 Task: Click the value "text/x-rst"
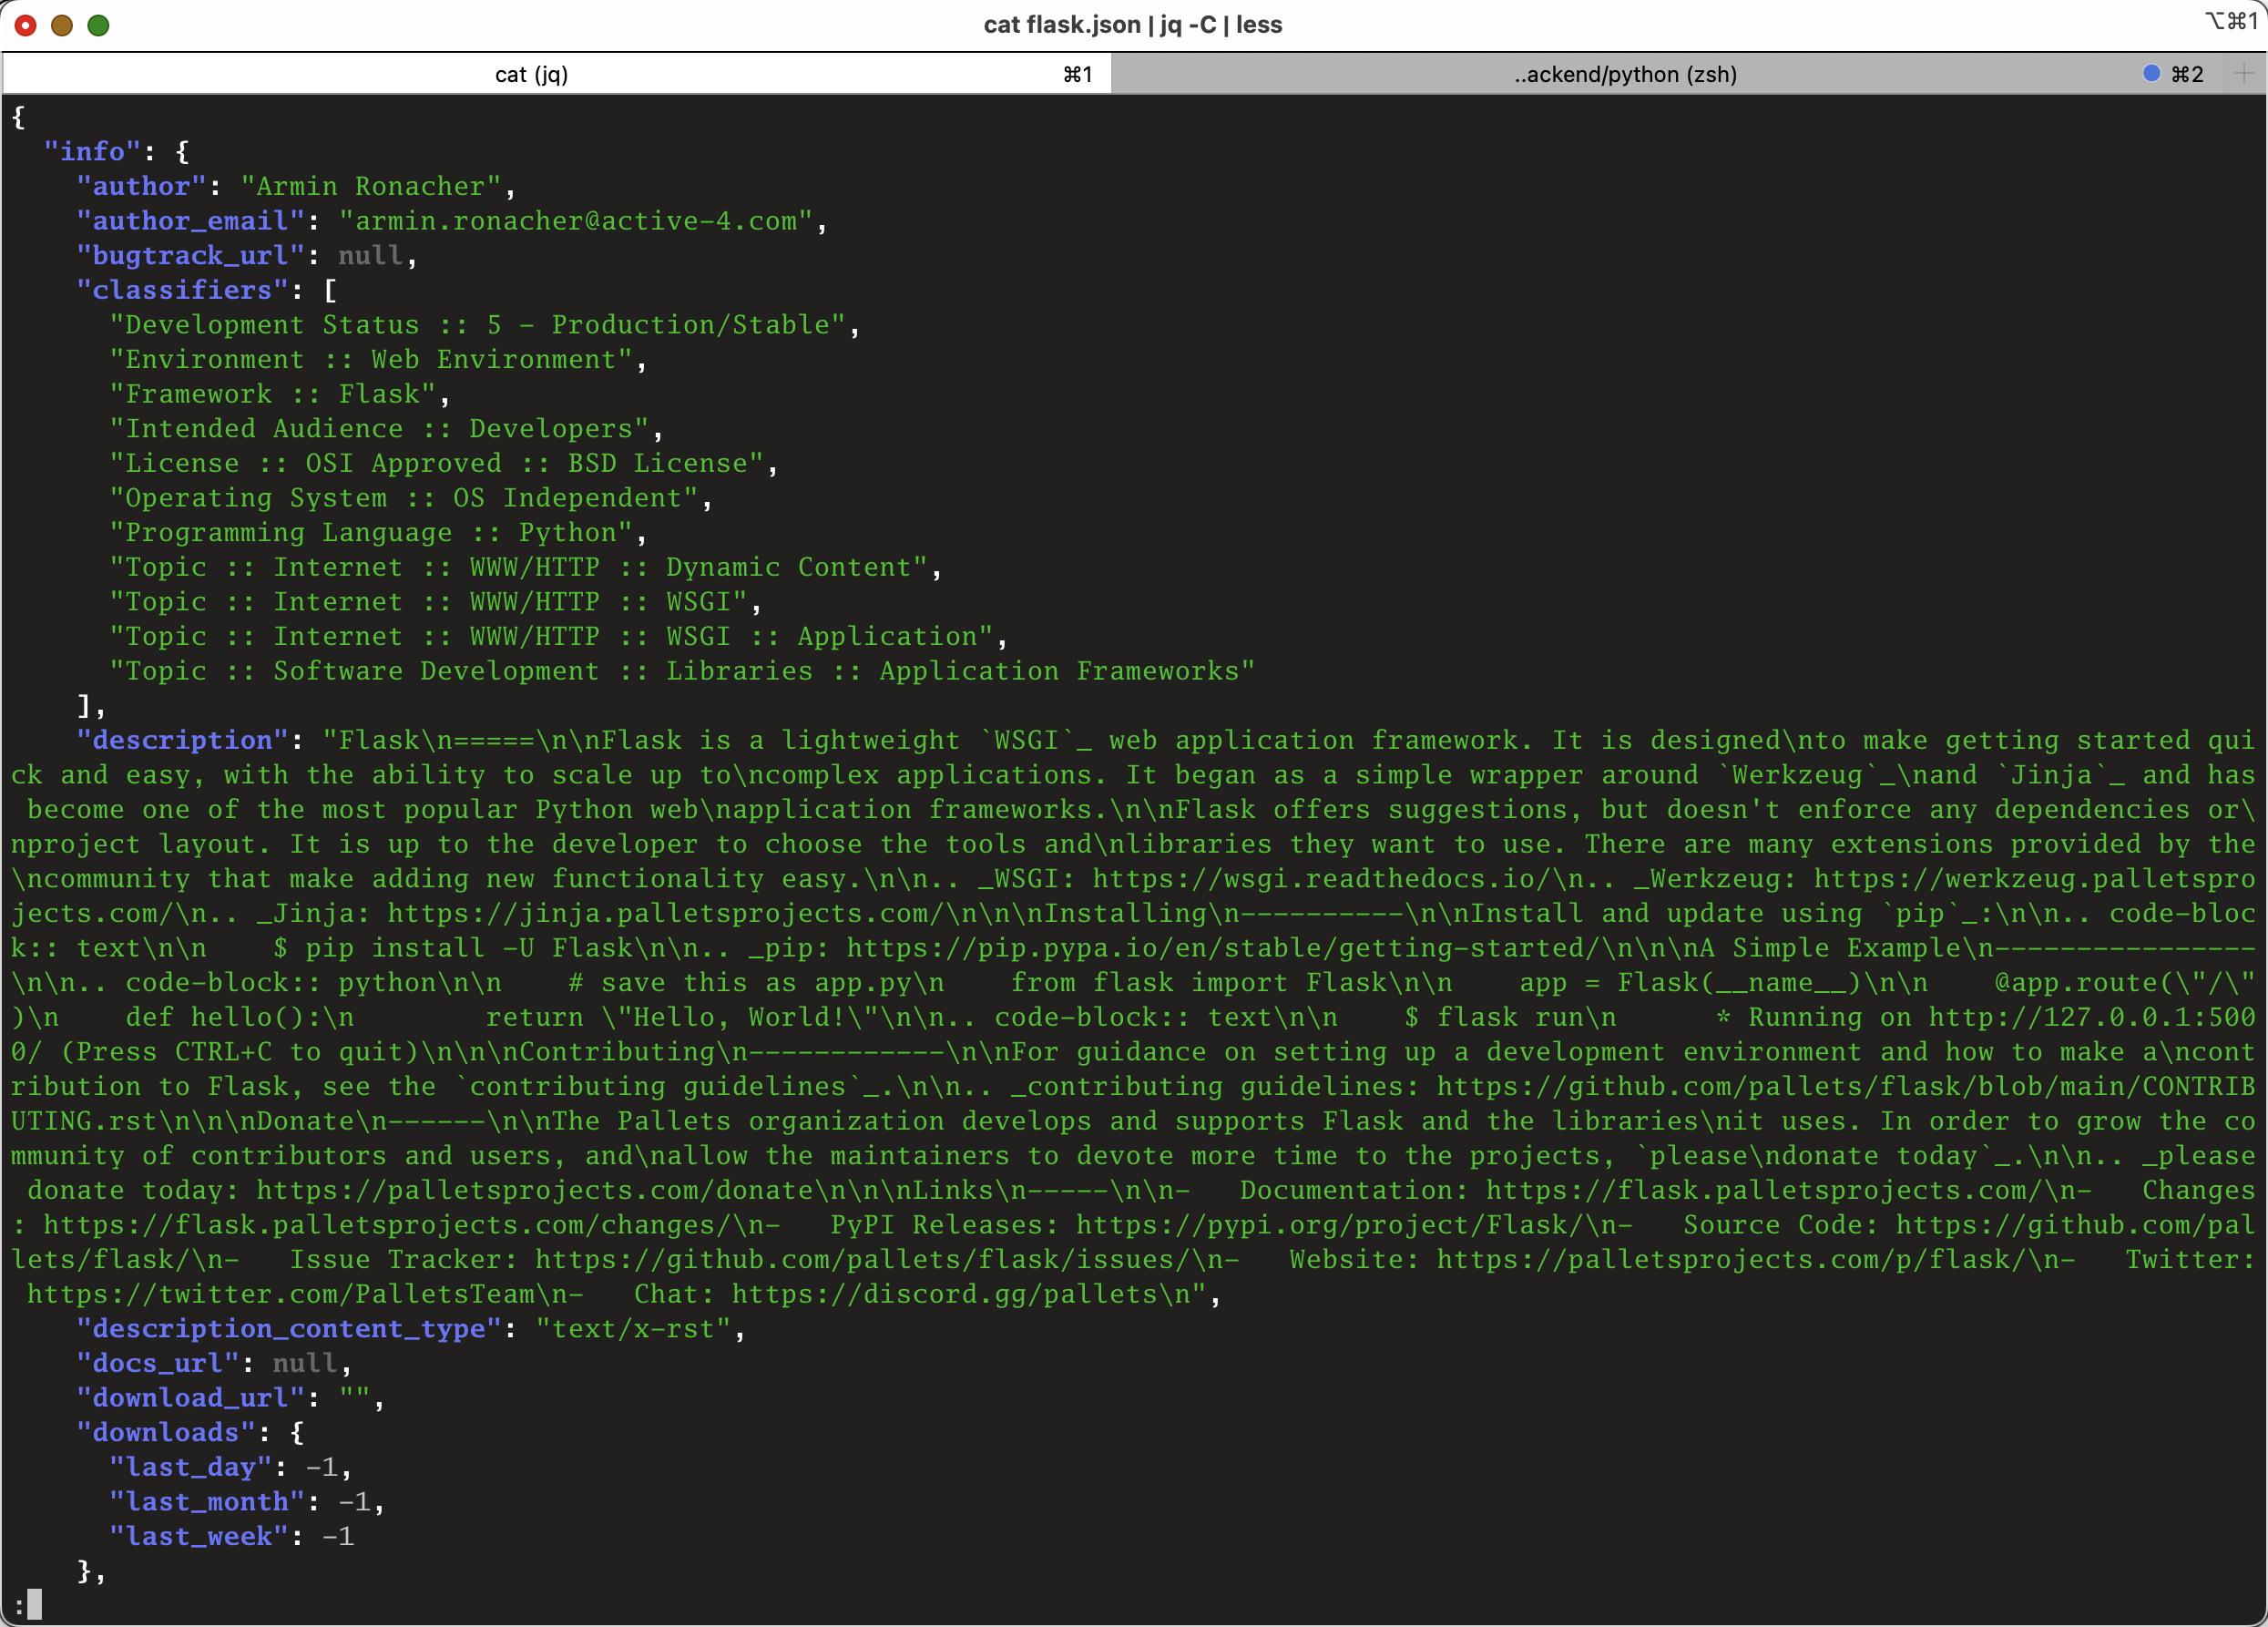click(634, 1329)
